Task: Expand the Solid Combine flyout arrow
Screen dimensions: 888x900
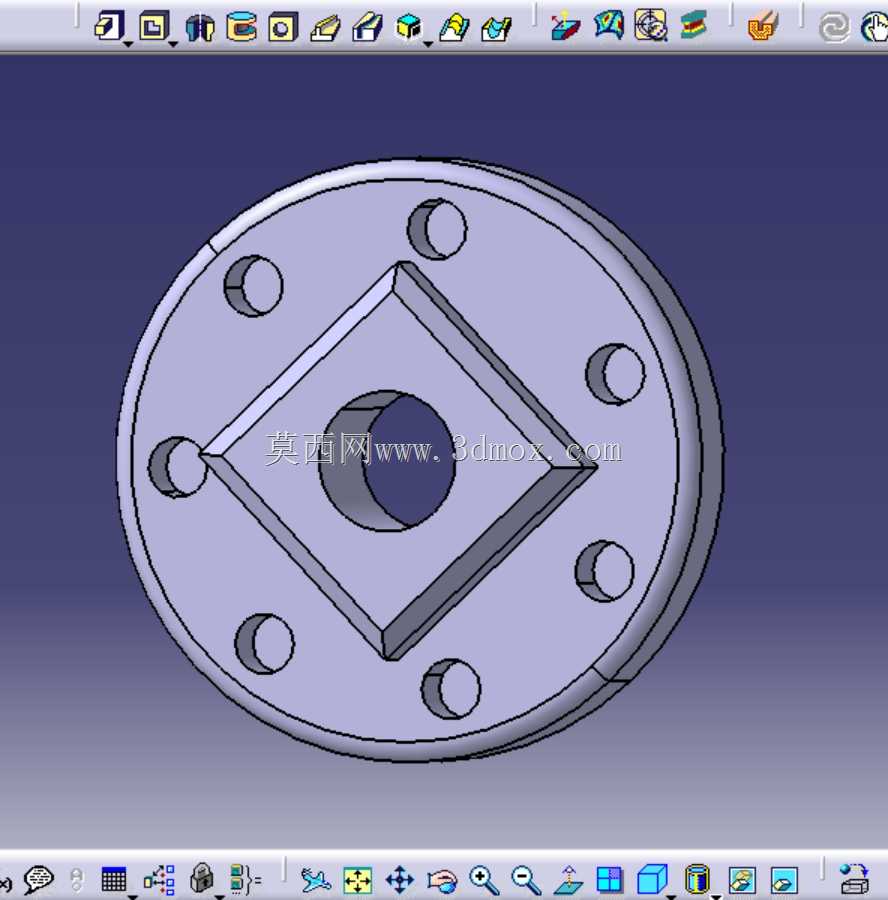Action: [428, 44]
